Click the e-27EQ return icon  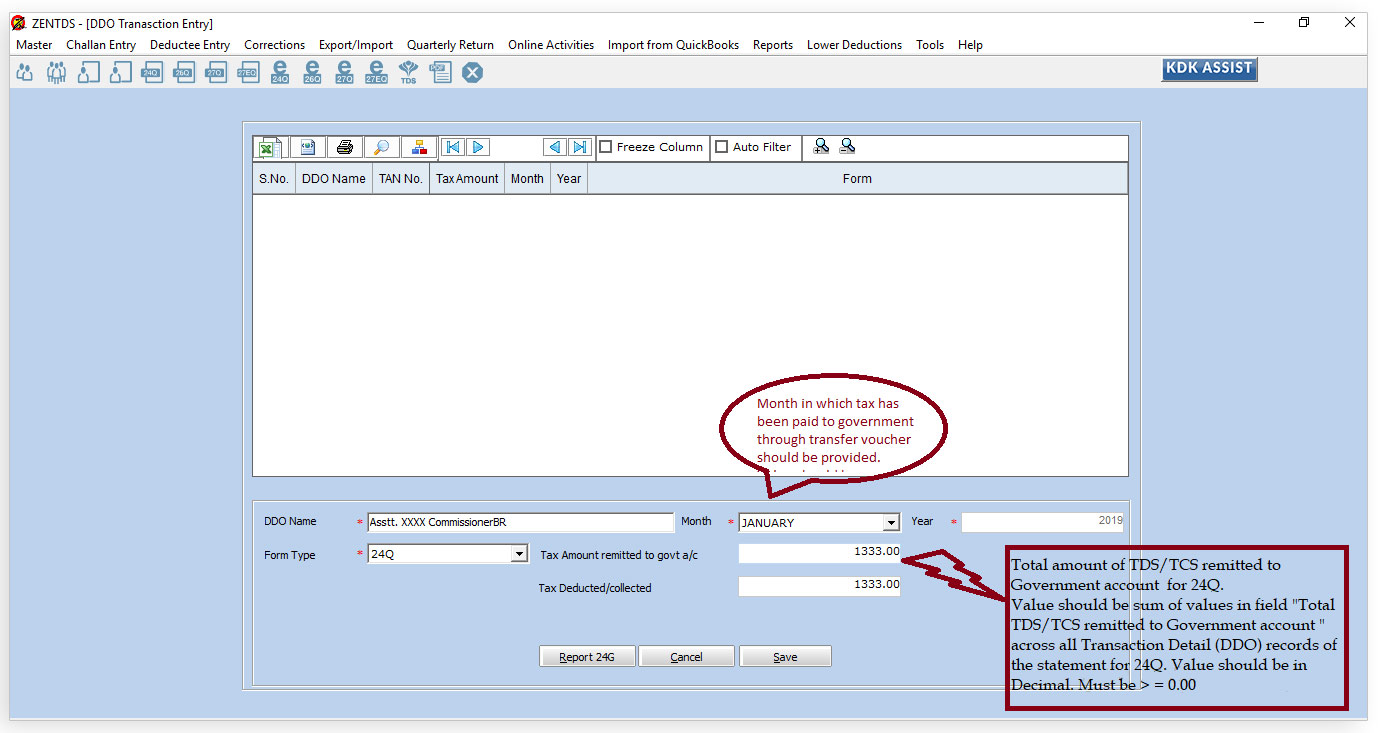point(376,72)
